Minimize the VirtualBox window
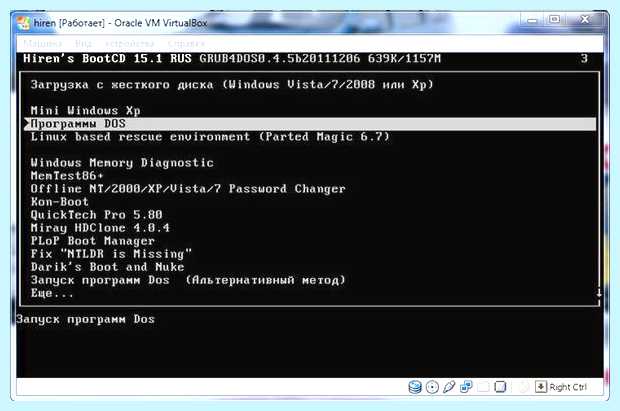This screenshot has height=411, width=620. (532, 20)
